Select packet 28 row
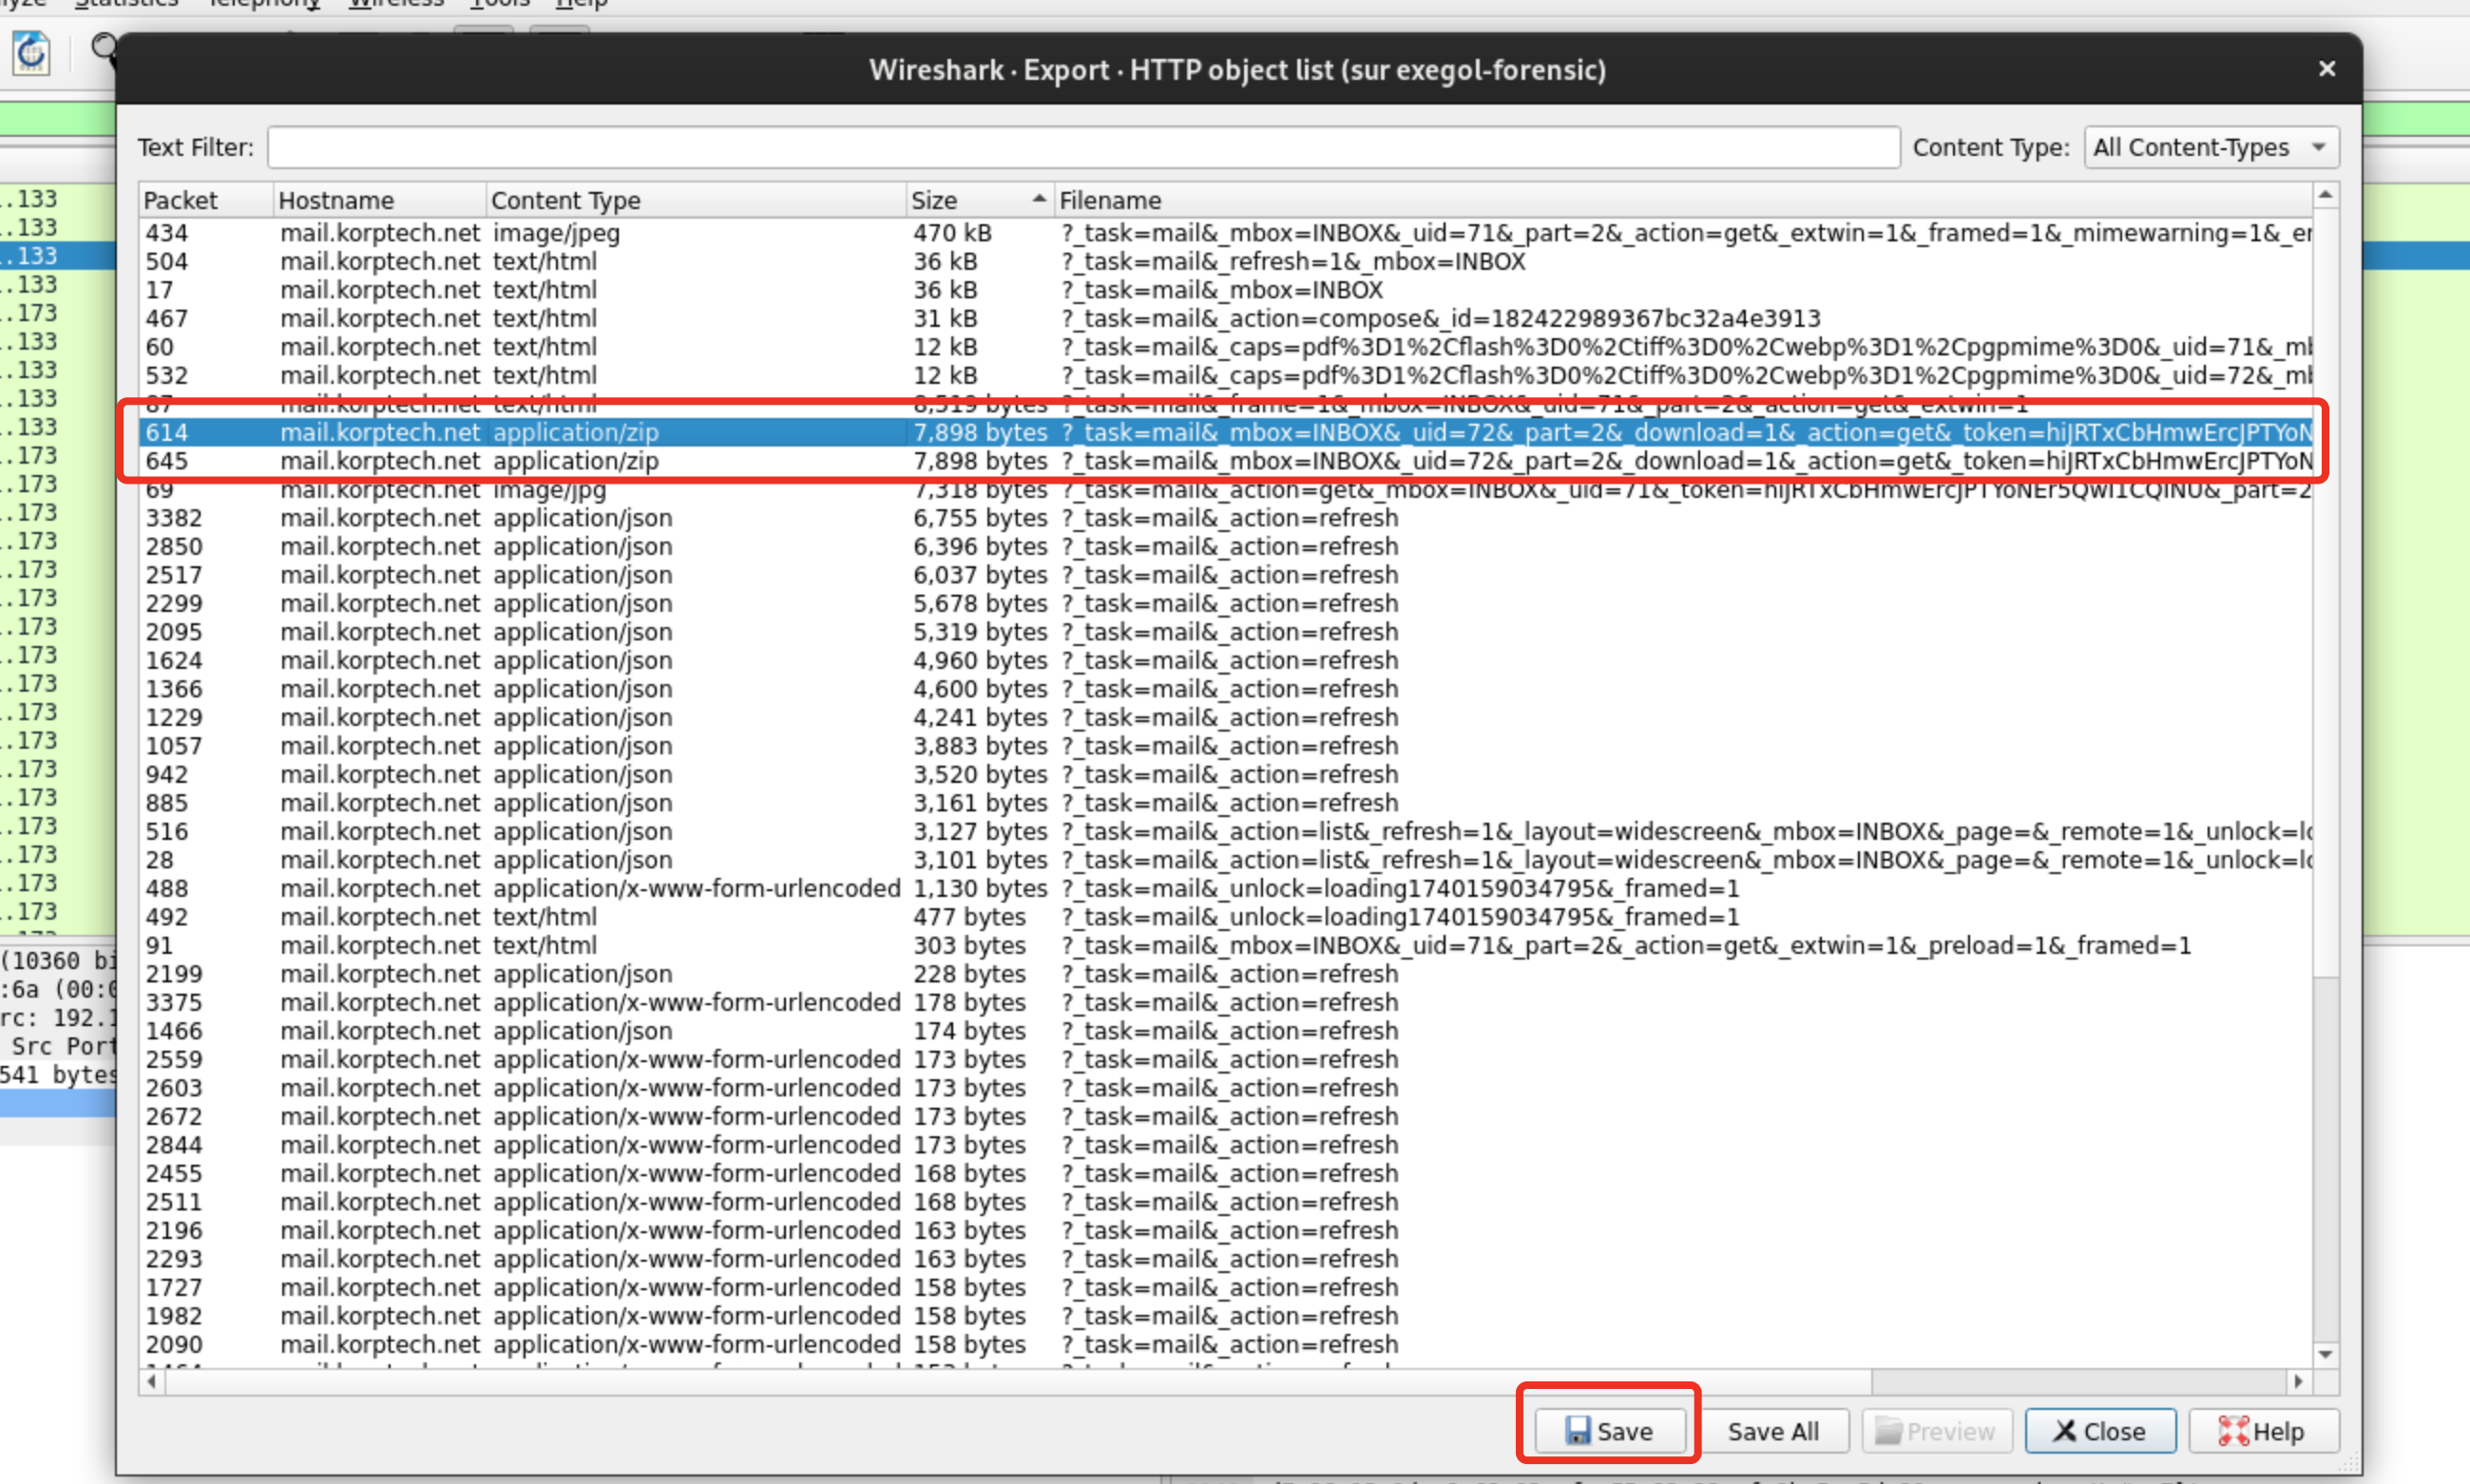 (x=1226, y=860)
